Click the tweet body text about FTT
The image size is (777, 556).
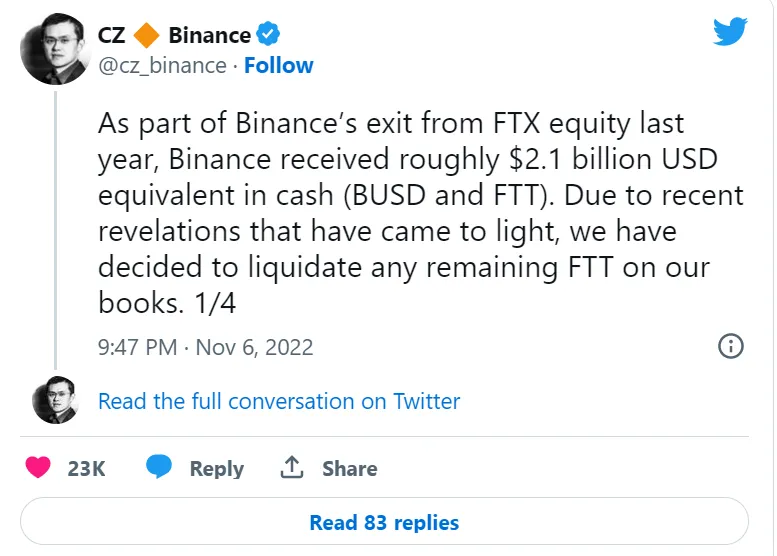pos(420,213)
